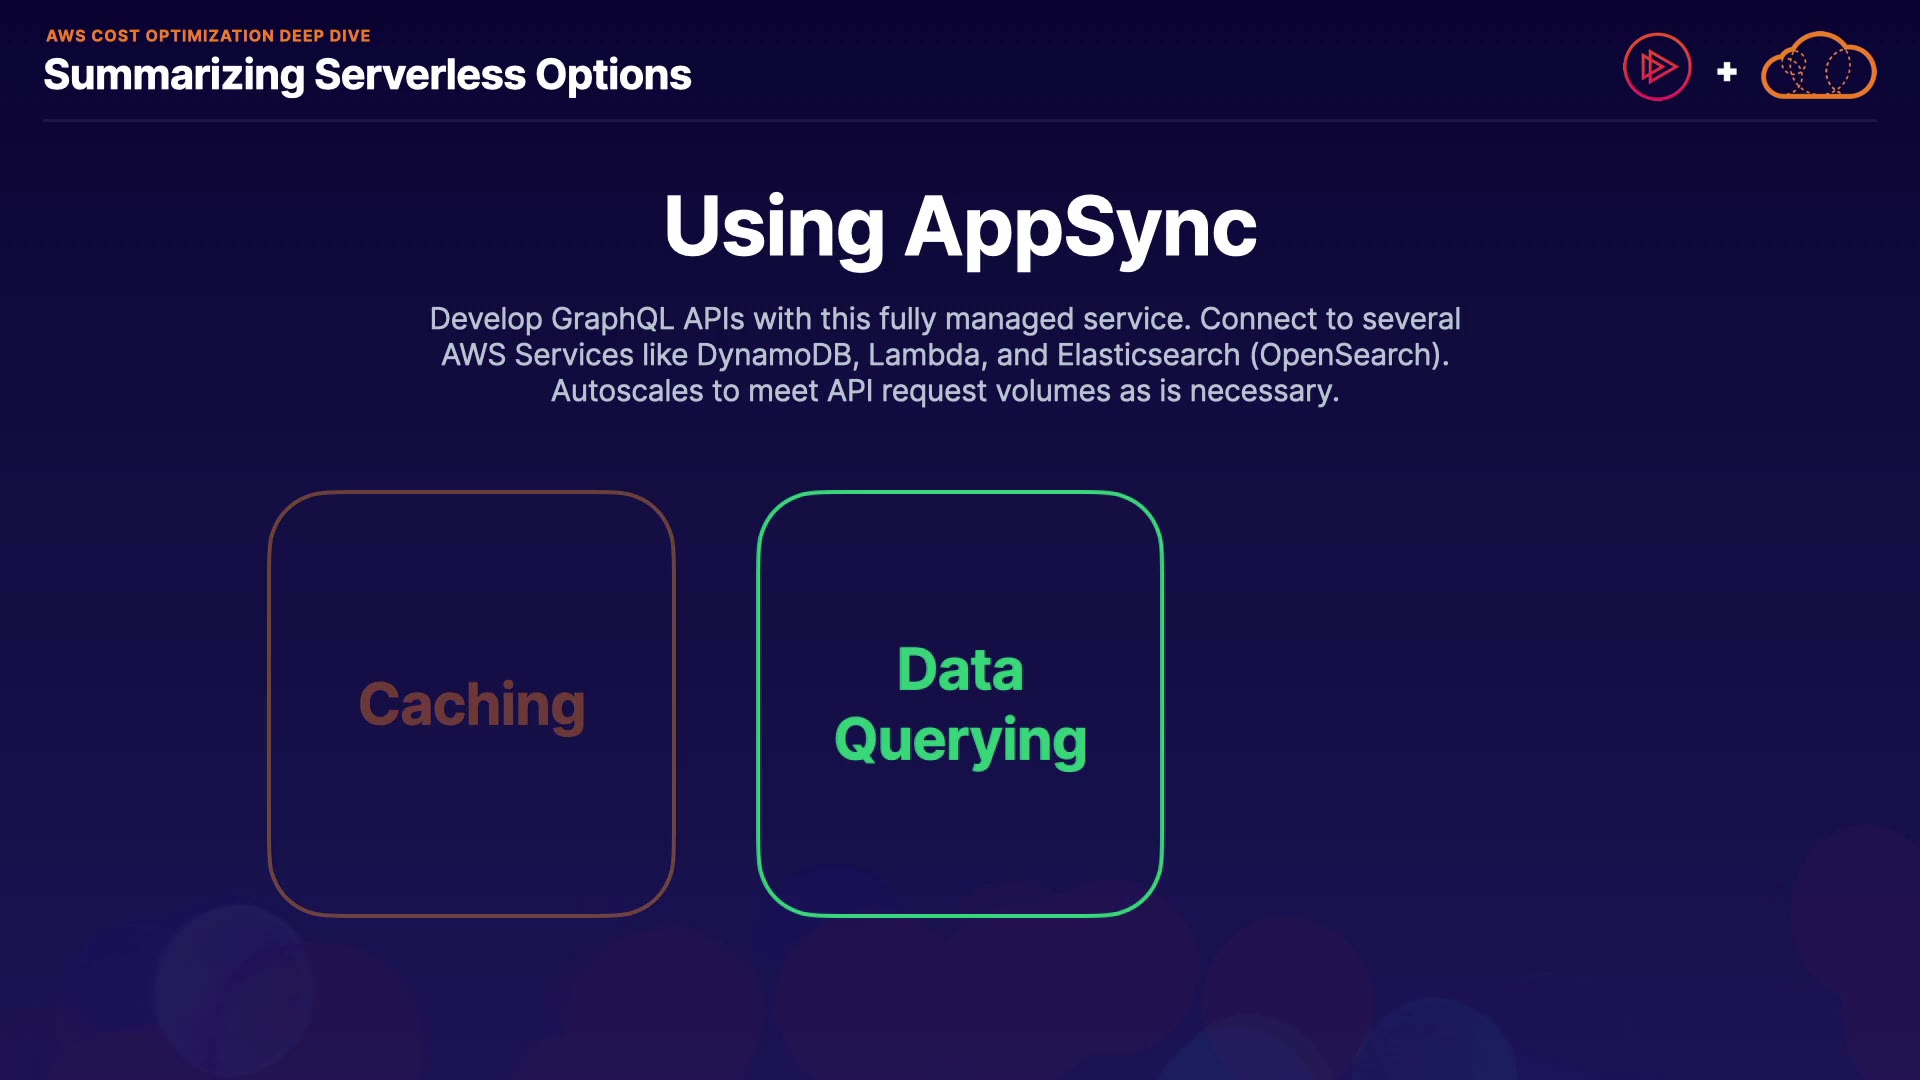
Task: Click the orange A Cloud Guru cloud icon
Action: (1818, 67)
